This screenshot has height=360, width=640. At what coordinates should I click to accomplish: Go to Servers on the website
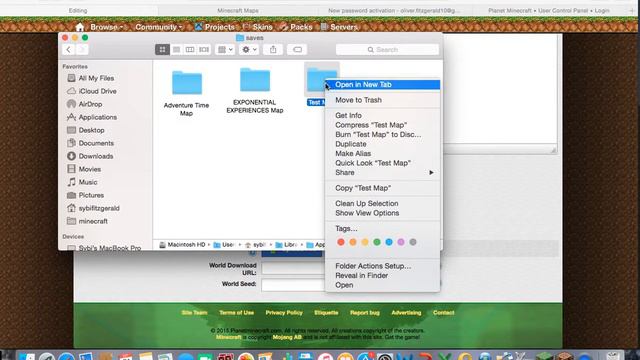pos(339,27)
